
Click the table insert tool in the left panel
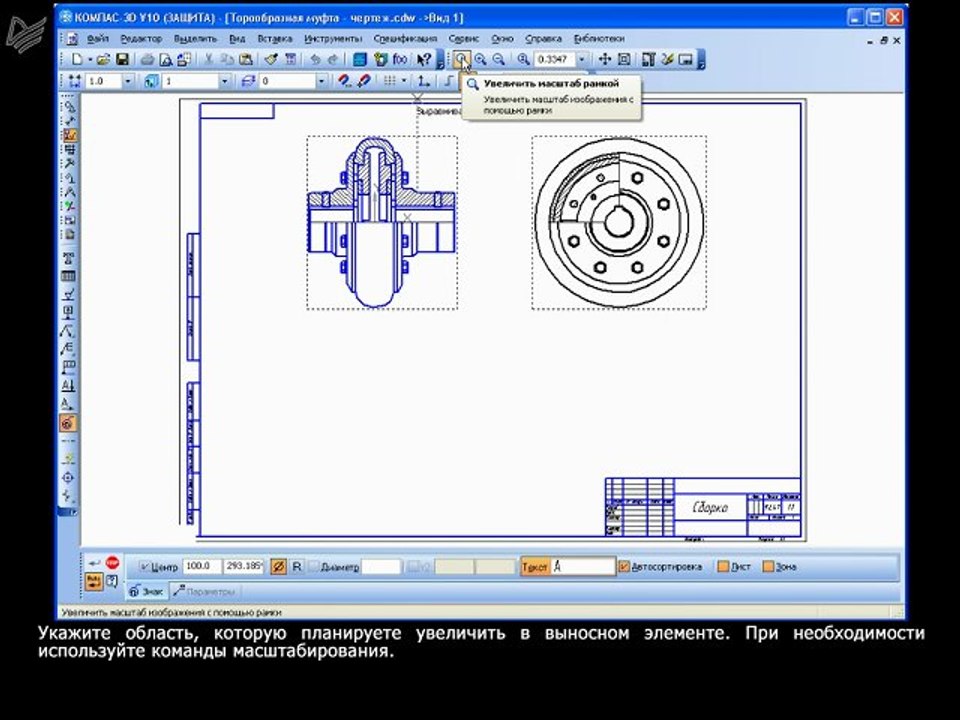pyautogui.click(x=69, y=276)
